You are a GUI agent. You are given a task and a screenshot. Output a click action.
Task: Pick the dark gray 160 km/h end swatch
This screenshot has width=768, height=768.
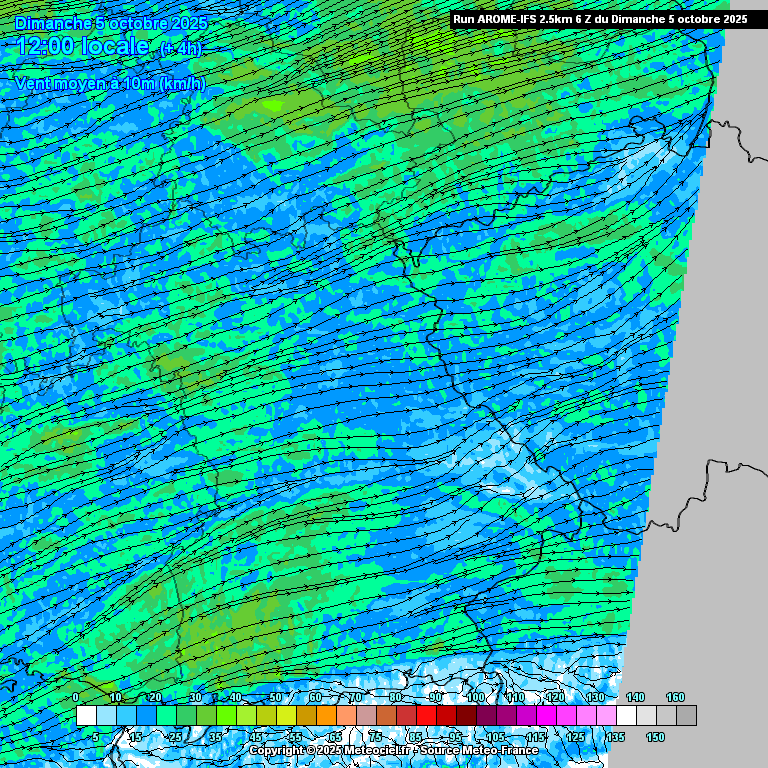[686, 716]
